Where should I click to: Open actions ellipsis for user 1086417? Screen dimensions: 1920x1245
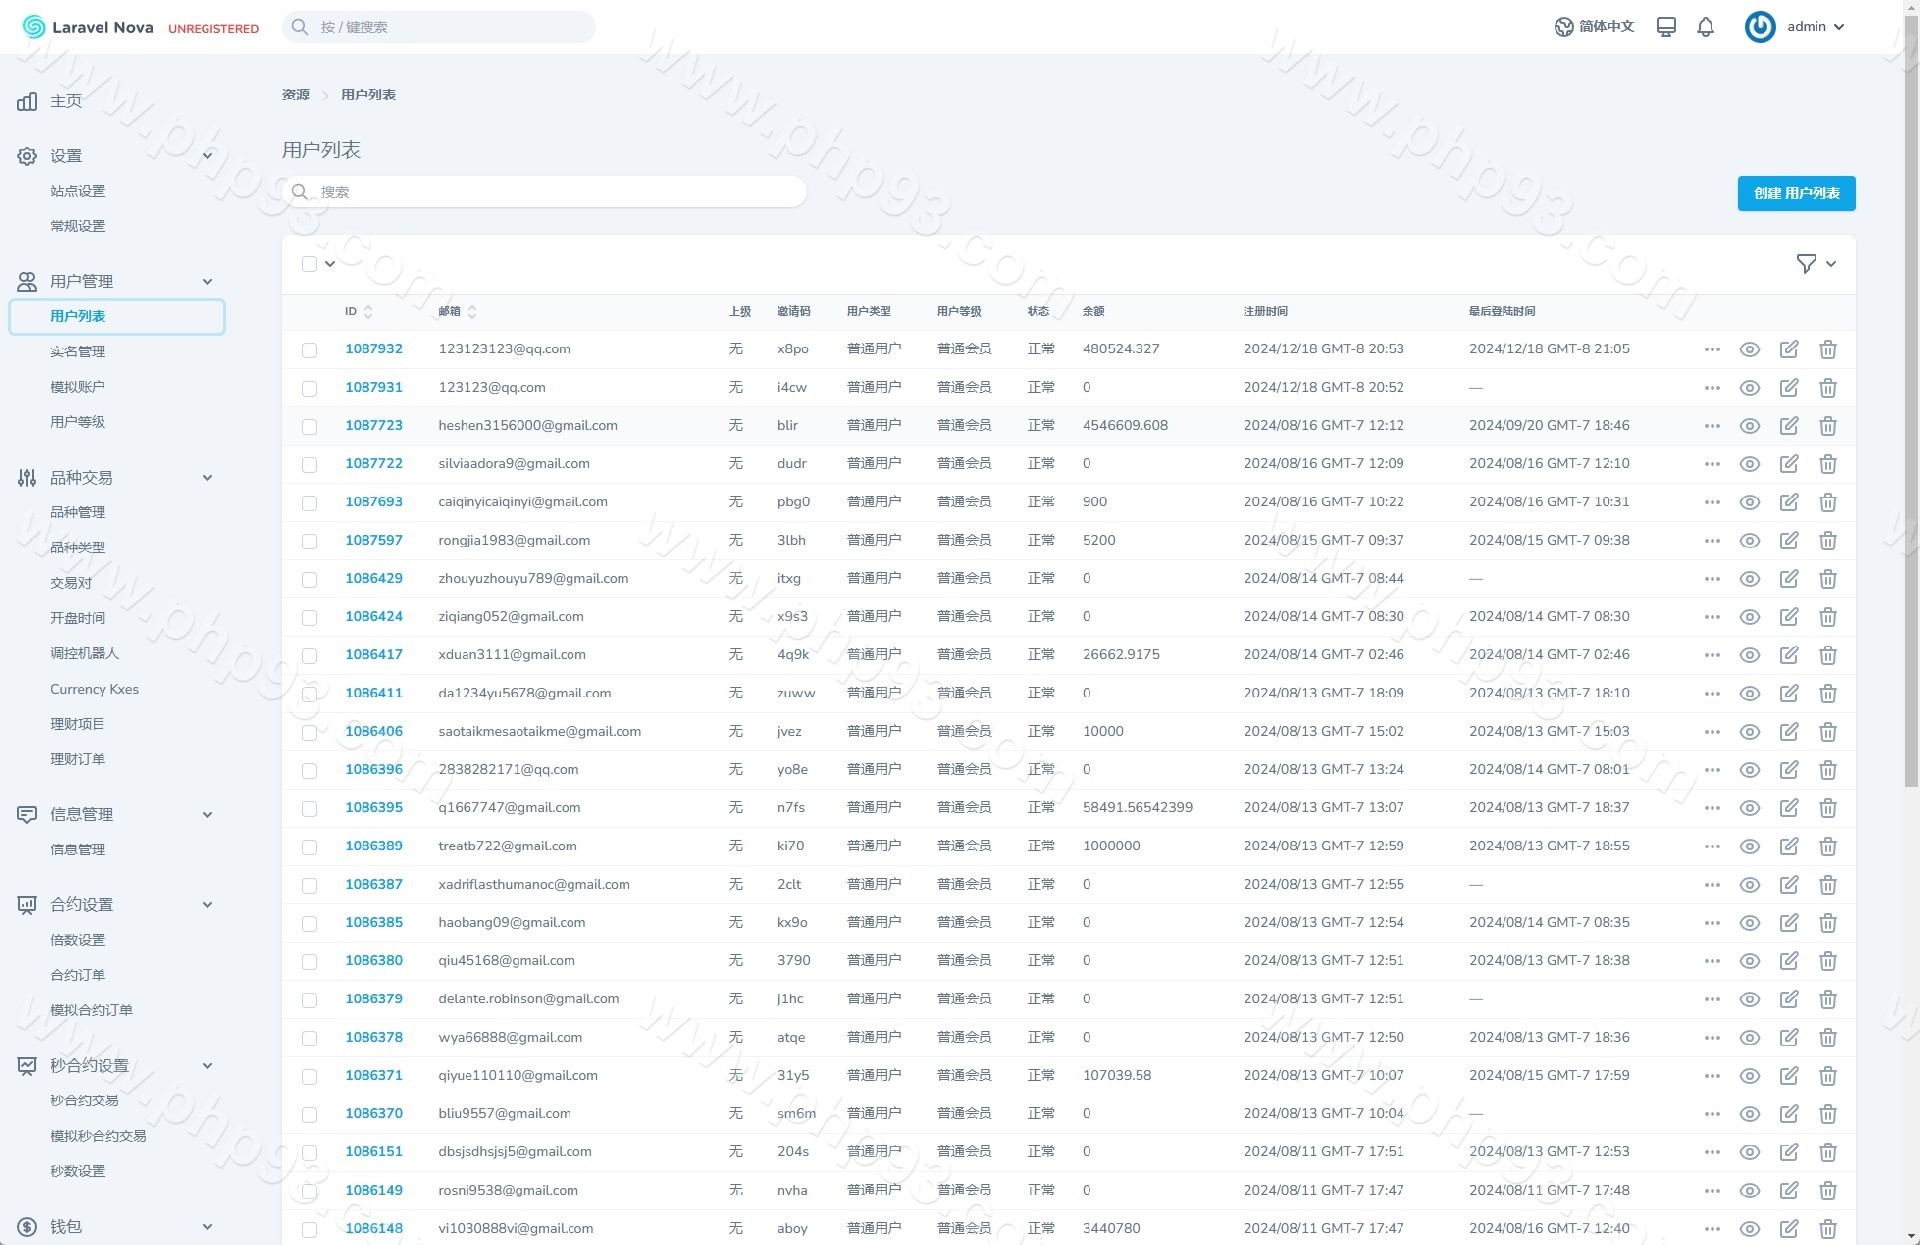(x=1711, y=655)
